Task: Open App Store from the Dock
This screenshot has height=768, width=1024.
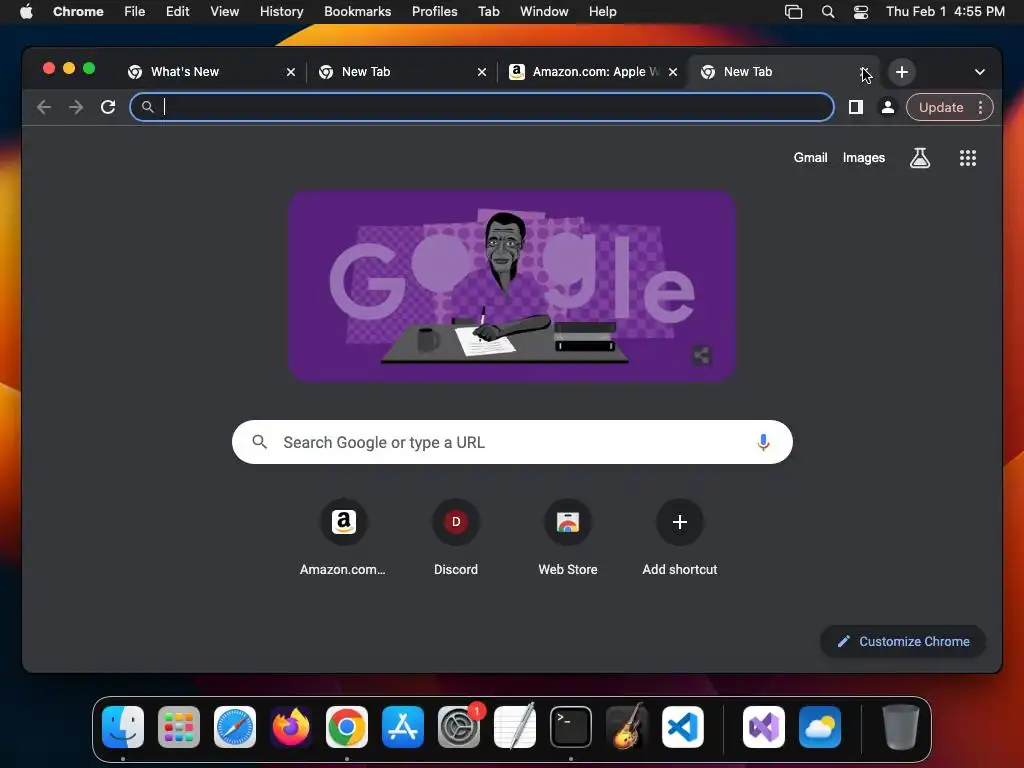Action: pos(403,727)
